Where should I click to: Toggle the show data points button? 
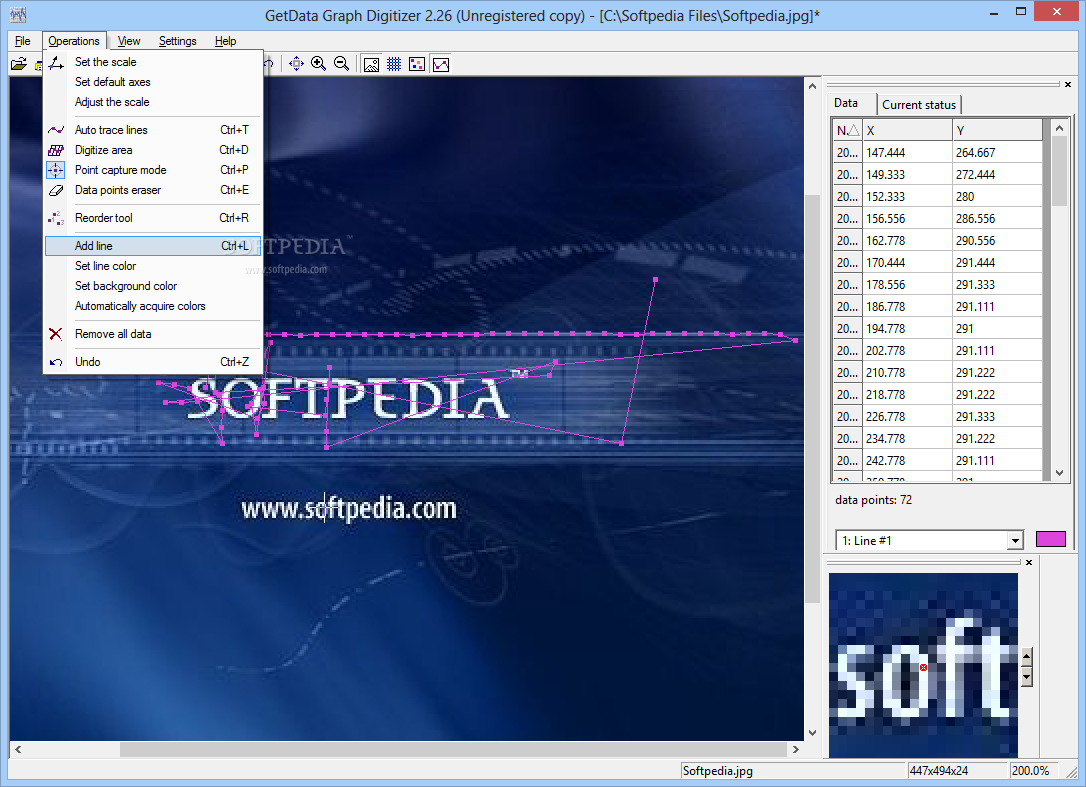[x=417, y=64]
